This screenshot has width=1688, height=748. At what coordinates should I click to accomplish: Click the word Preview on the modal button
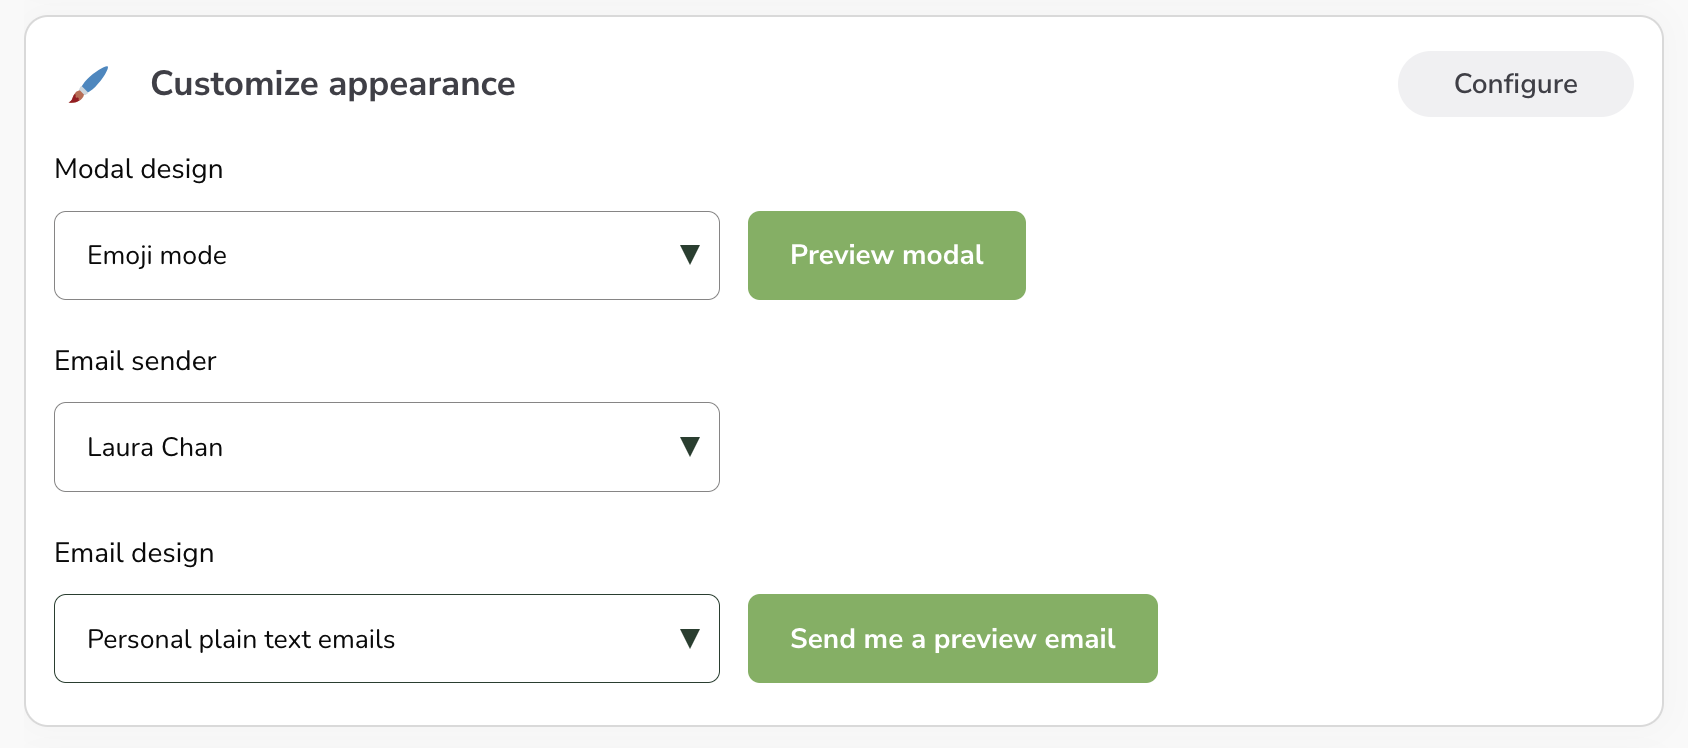coord(841,255)
